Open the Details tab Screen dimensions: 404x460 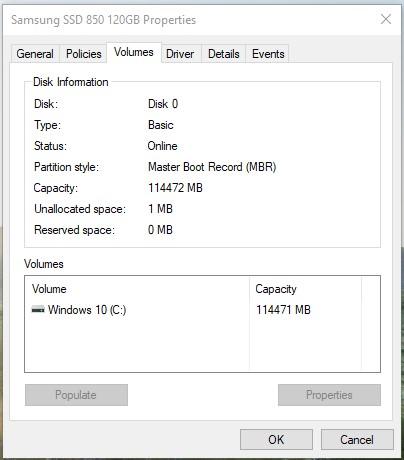(x=224, y=54)
